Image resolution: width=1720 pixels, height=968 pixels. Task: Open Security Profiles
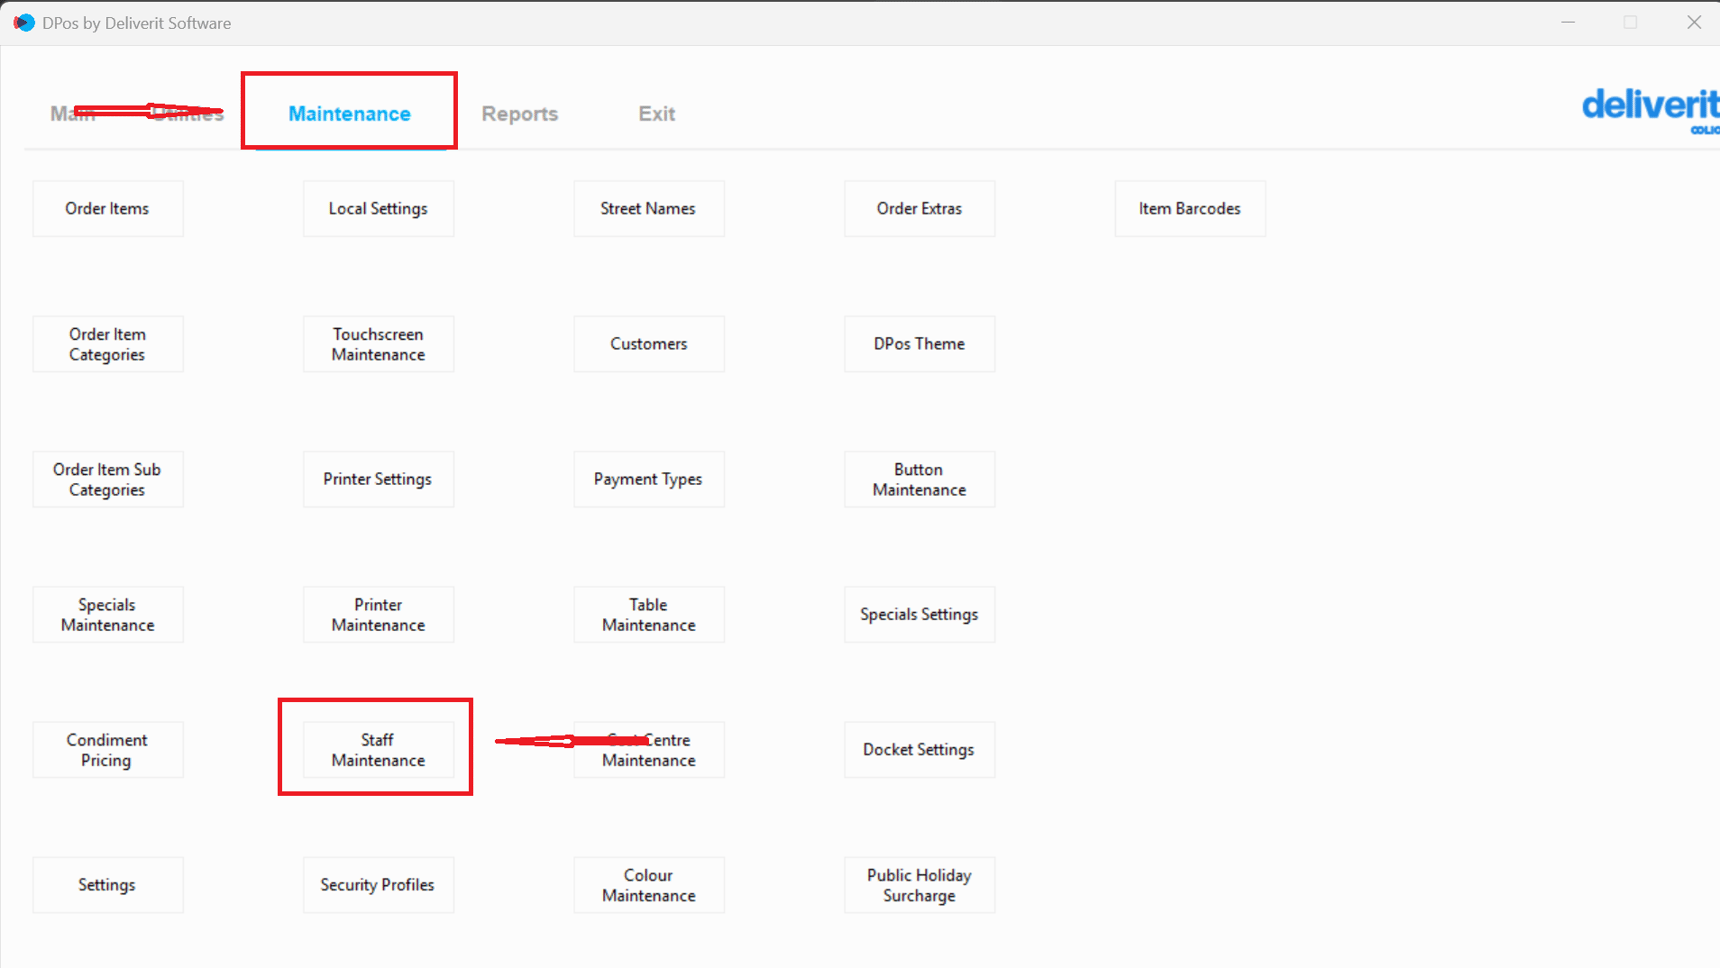(378, 885)
